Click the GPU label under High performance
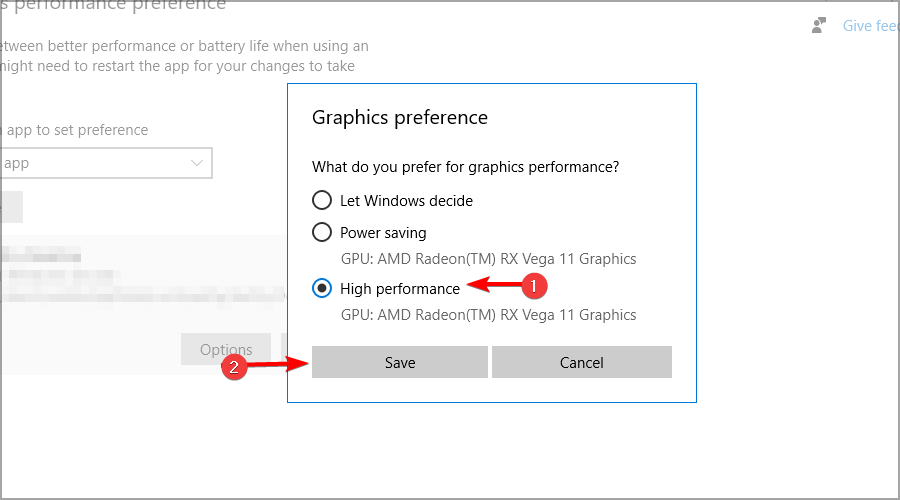The width and height of the screenshot is (900, 500). (x=488, y=315)
